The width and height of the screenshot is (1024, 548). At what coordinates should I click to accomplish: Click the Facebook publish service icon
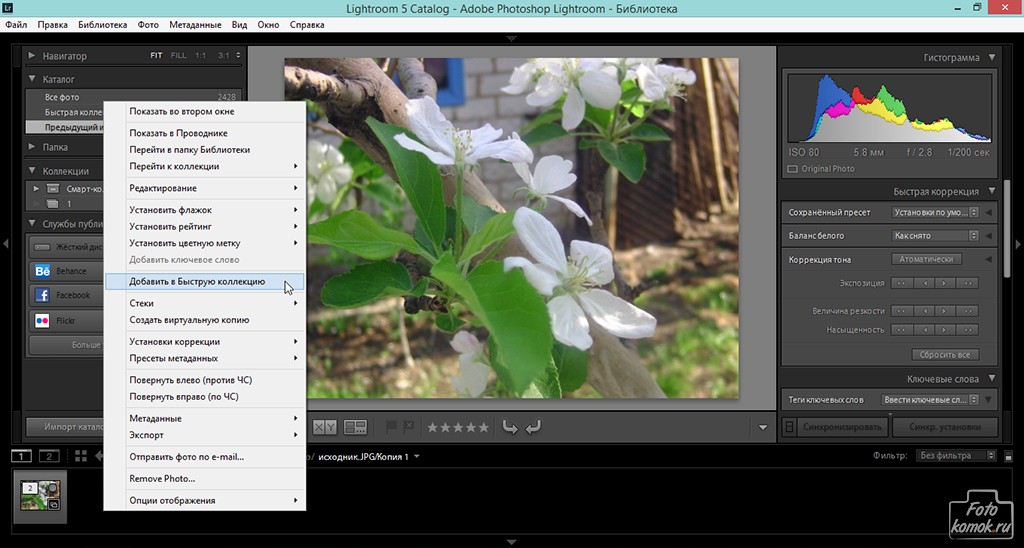(x=43, y=296)
